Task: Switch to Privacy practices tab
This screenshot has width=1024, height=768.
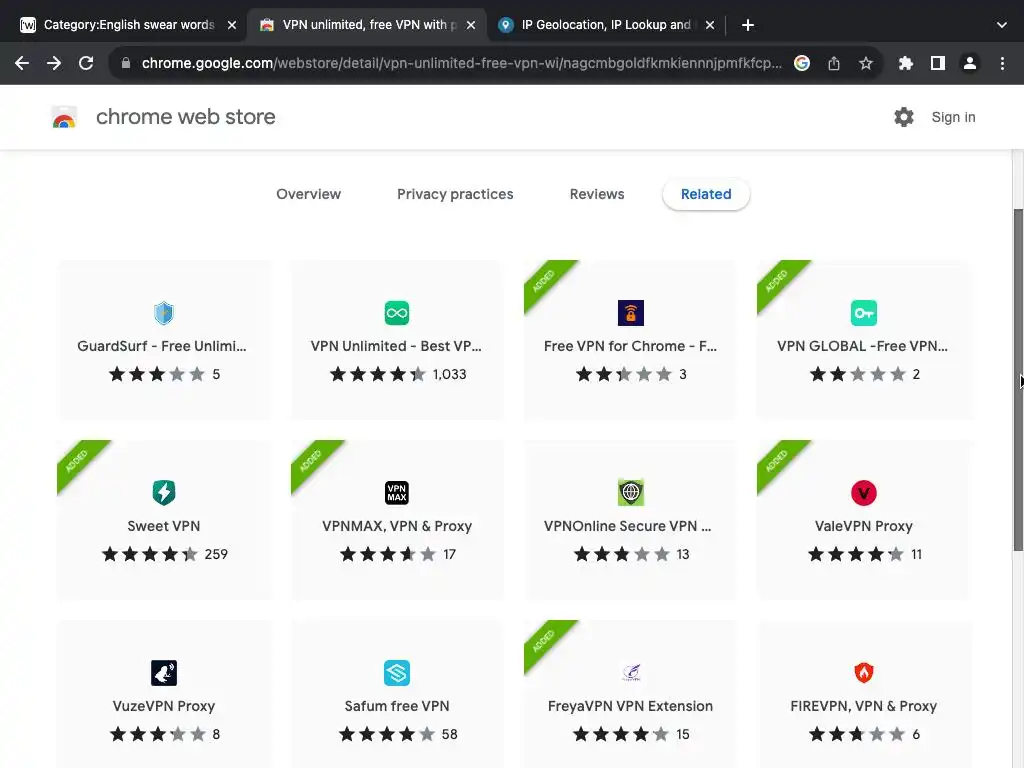Action: tap(455, 194)
